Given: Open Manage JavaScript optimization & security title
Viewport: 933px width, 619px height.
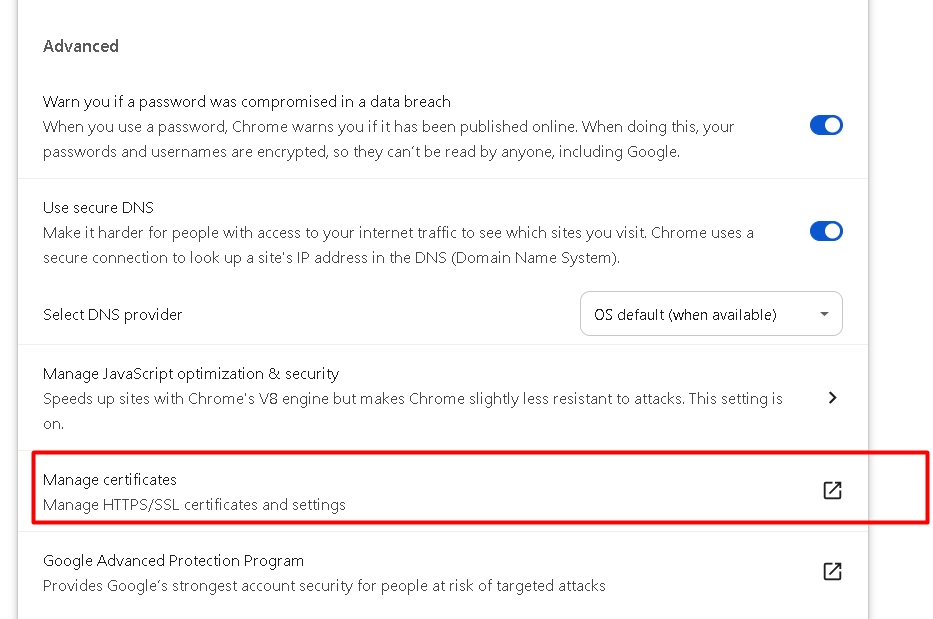Looking at the screenshot, I should [x=191, y=374].
